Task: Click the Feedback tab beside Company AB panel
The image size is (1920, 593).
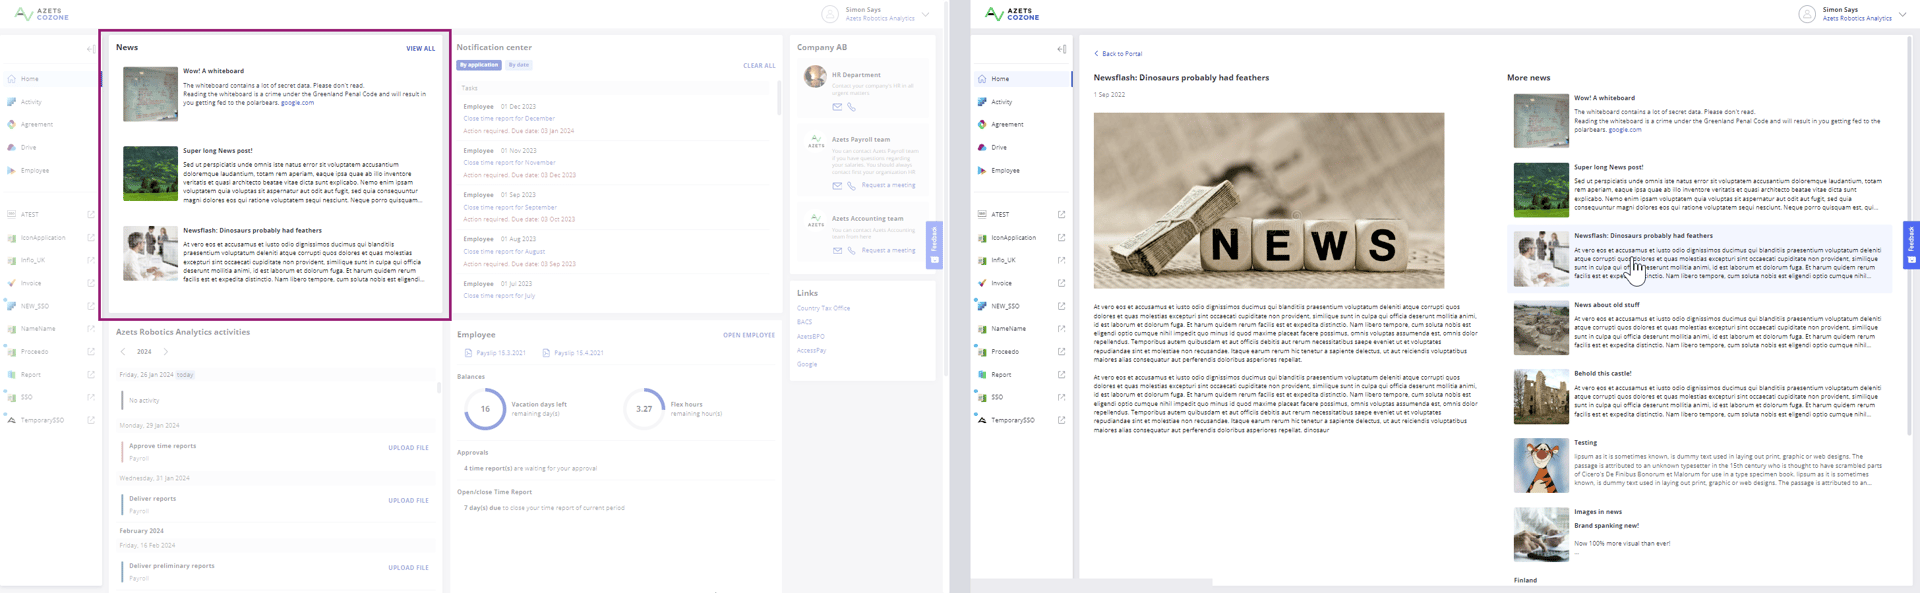Action: point(934,244)
